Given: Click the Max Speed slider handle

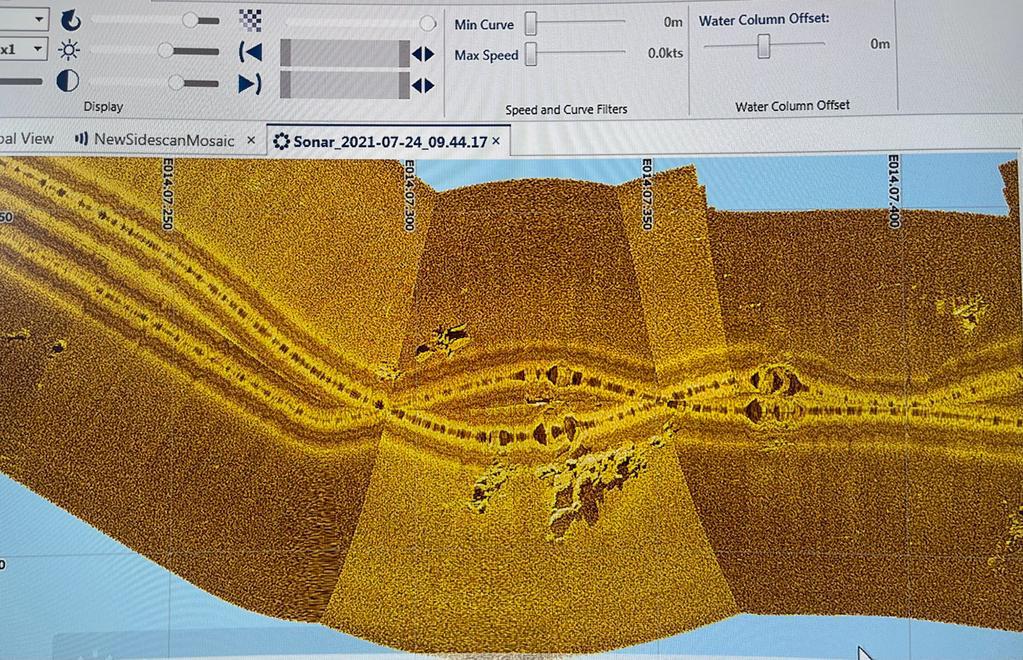Looking at the screenshot, I should click(x=532, y=54).
